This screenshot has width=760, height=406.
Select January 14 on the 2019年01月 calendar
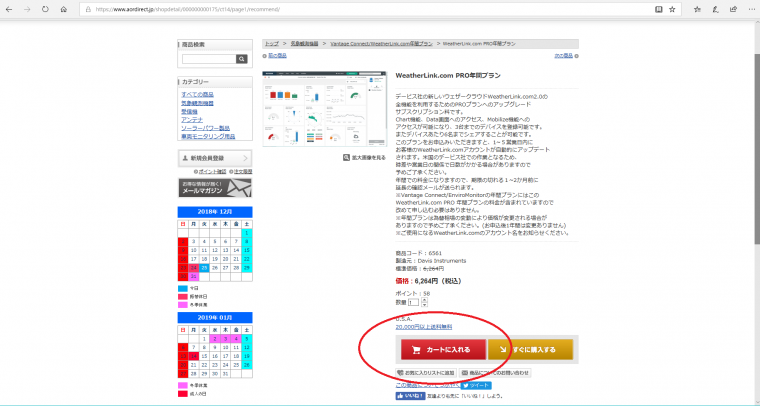coord(193,356)
